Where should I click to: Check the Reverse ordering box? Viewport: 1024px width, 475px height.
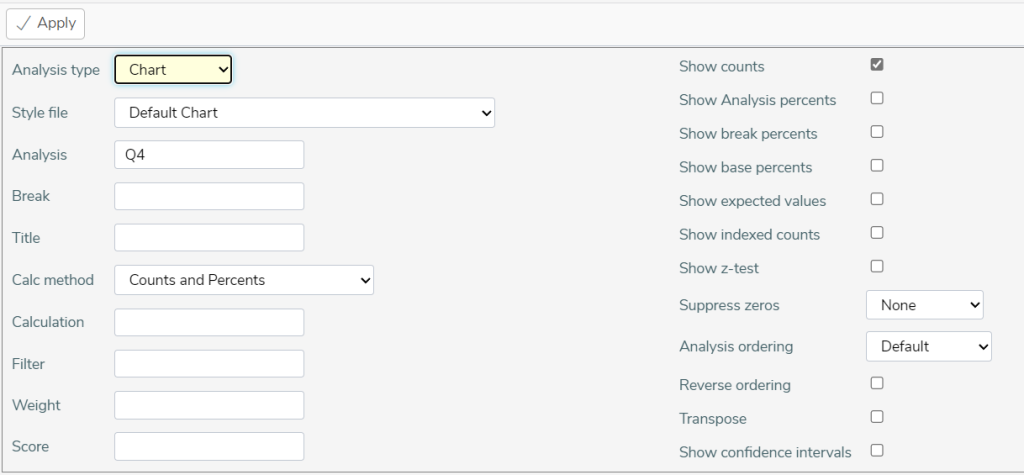(x=877, y=383)
